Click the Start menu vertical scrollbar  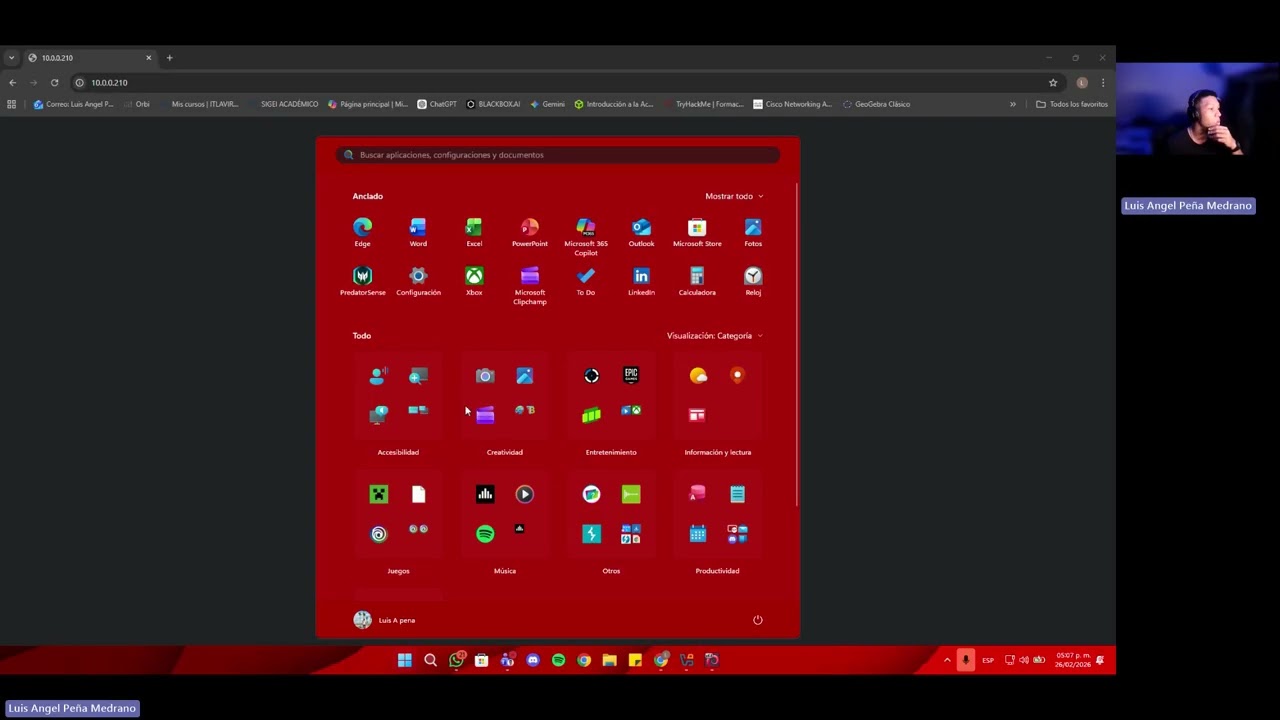(797, 345)
